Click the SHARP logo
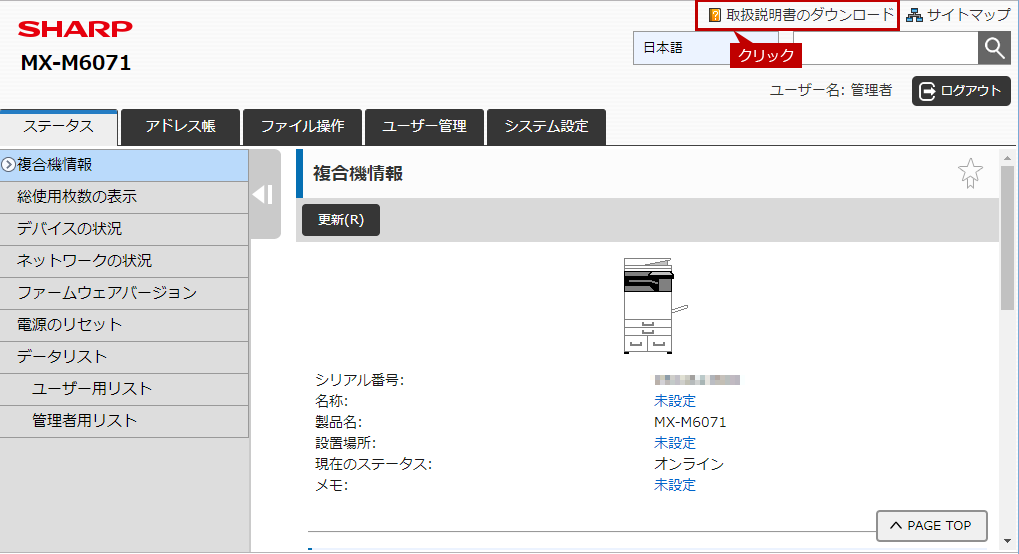The height and width of the screenshot is (554, 1019). (x=75, y=29)
